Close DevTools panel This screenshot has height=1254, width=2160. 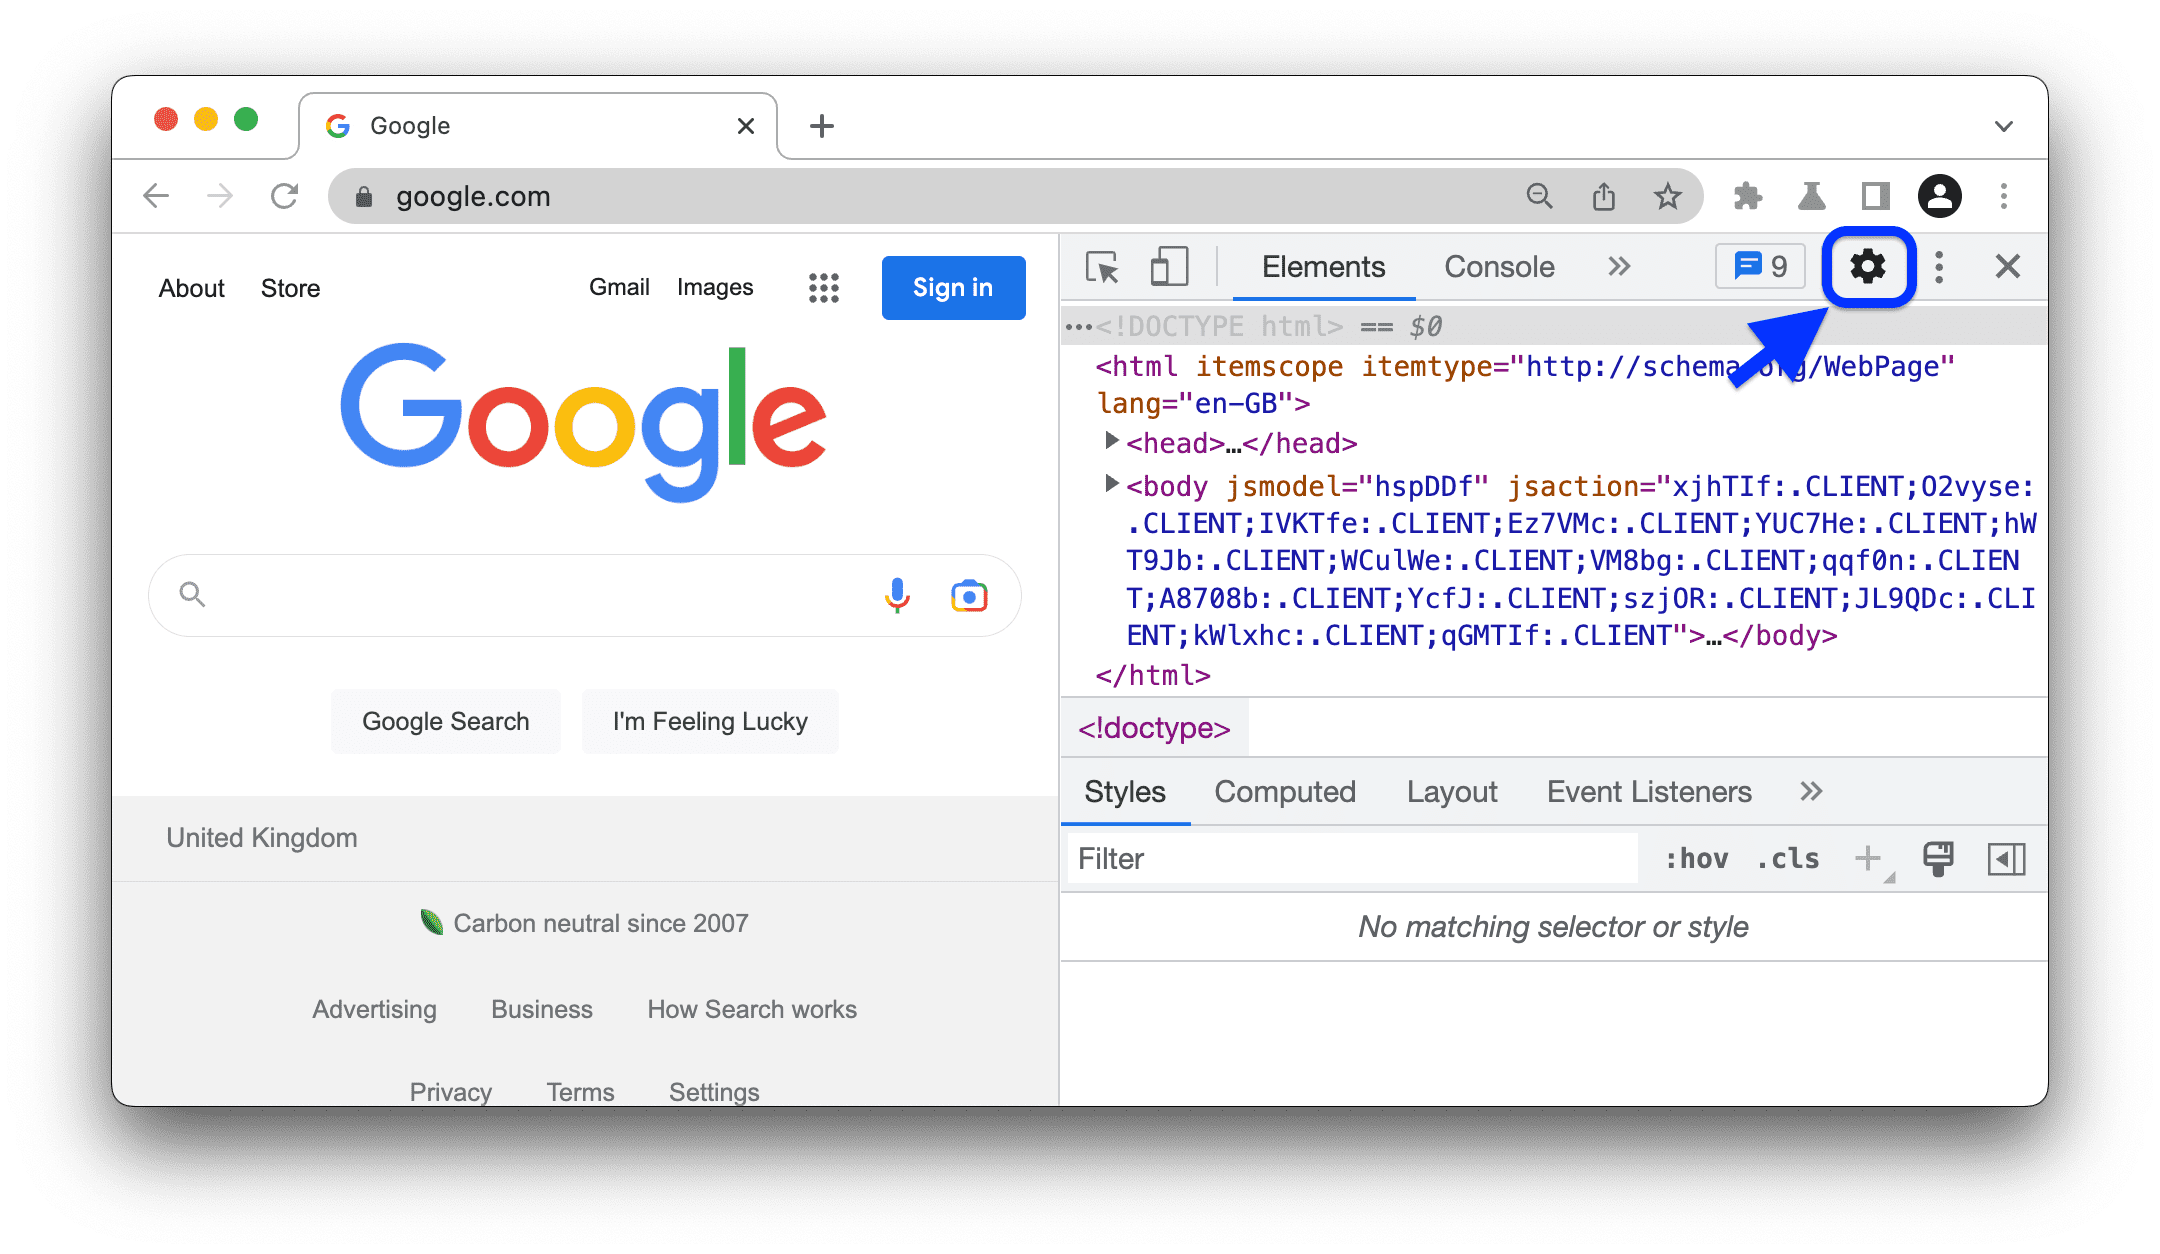[2009, 269]
